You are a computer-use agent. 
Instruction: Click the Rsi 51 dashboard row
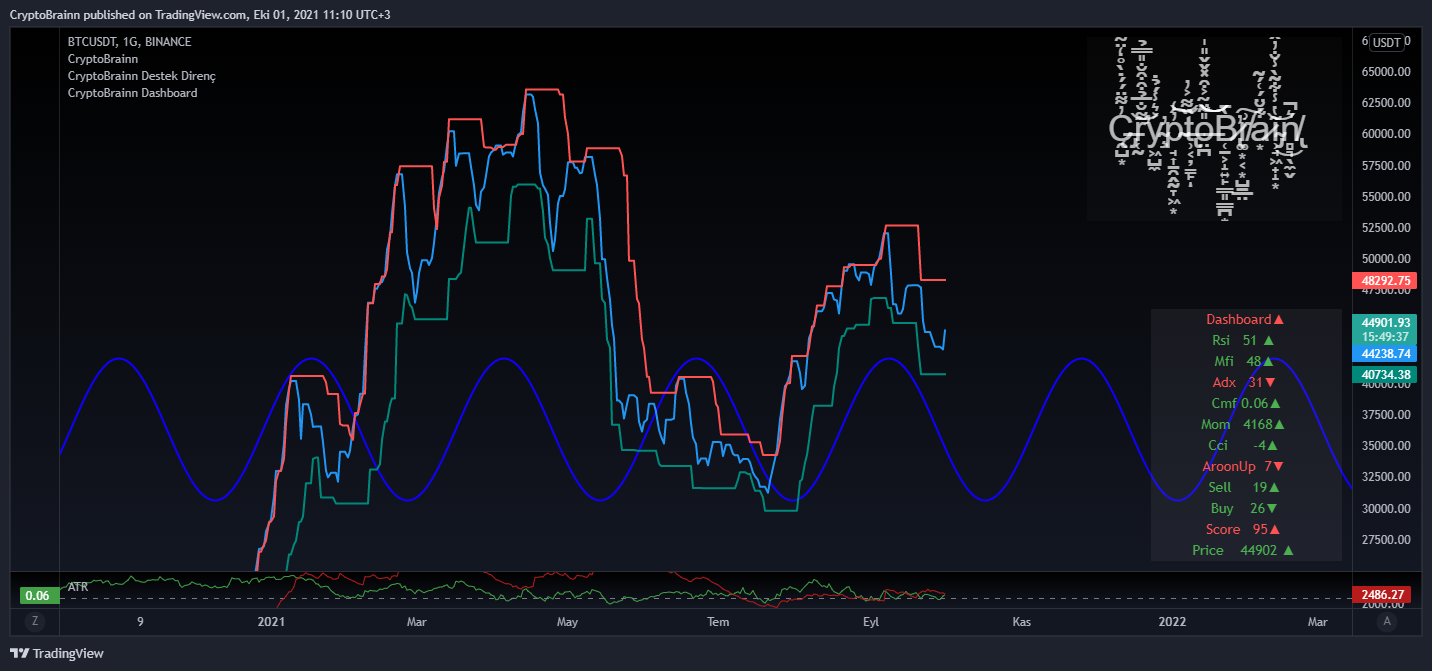click(1245, 341)
